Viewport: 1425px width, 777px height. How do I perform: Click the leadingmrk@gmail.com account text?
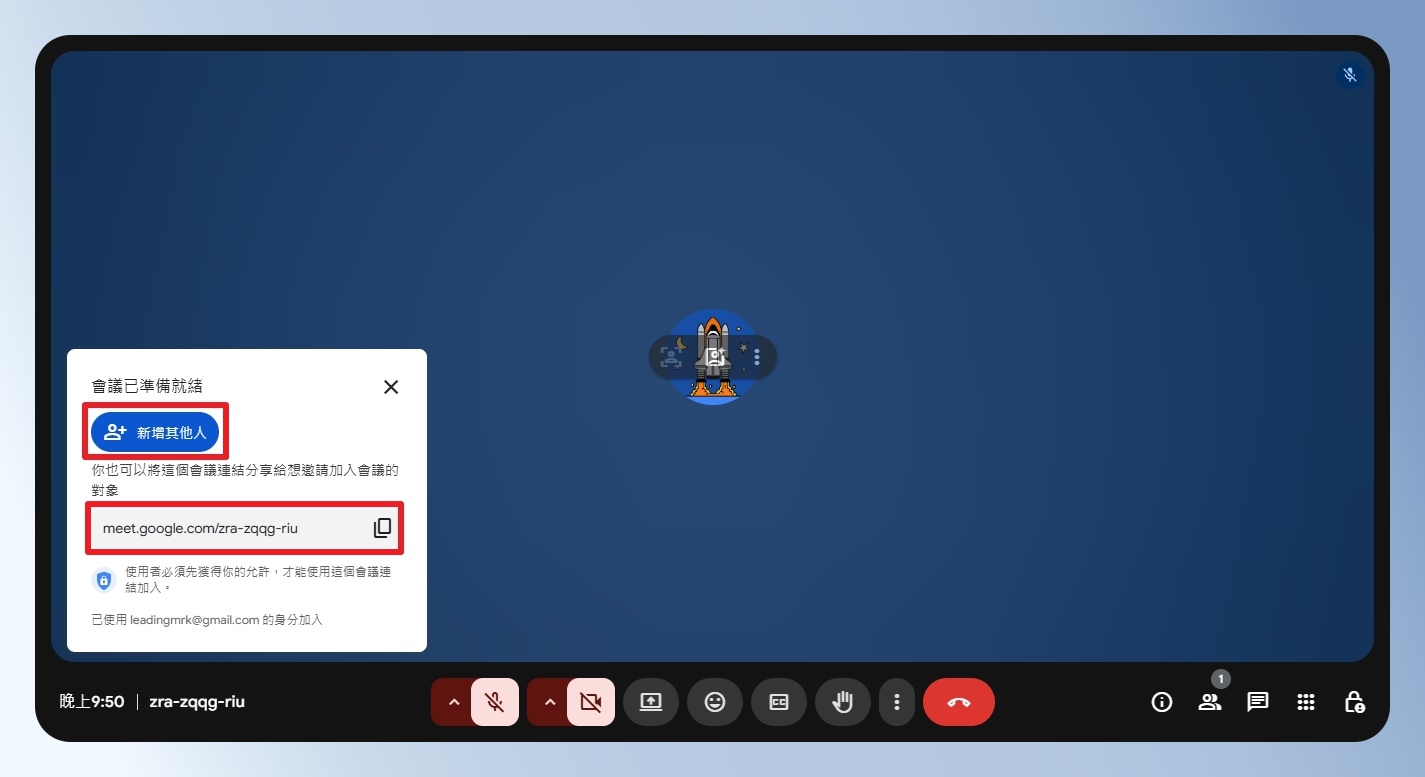(195, 620)
